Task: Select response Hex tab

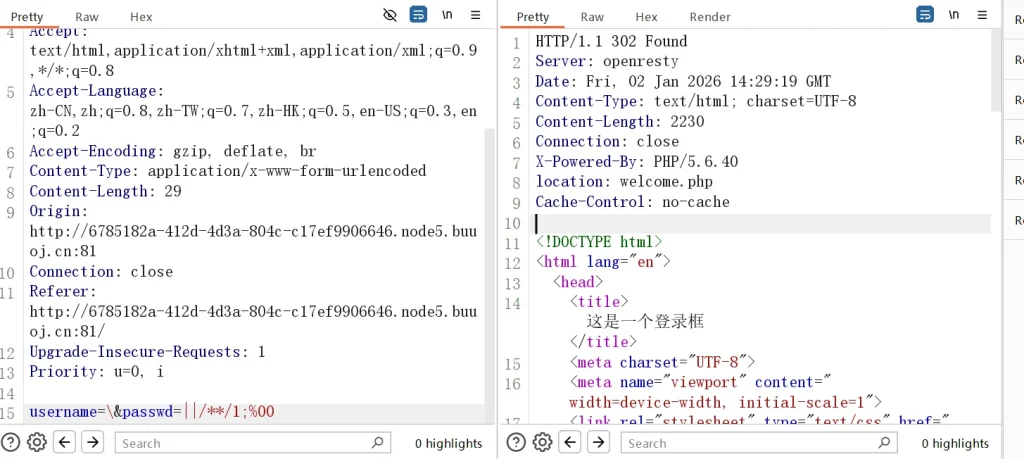Action: tap(647, 17)
